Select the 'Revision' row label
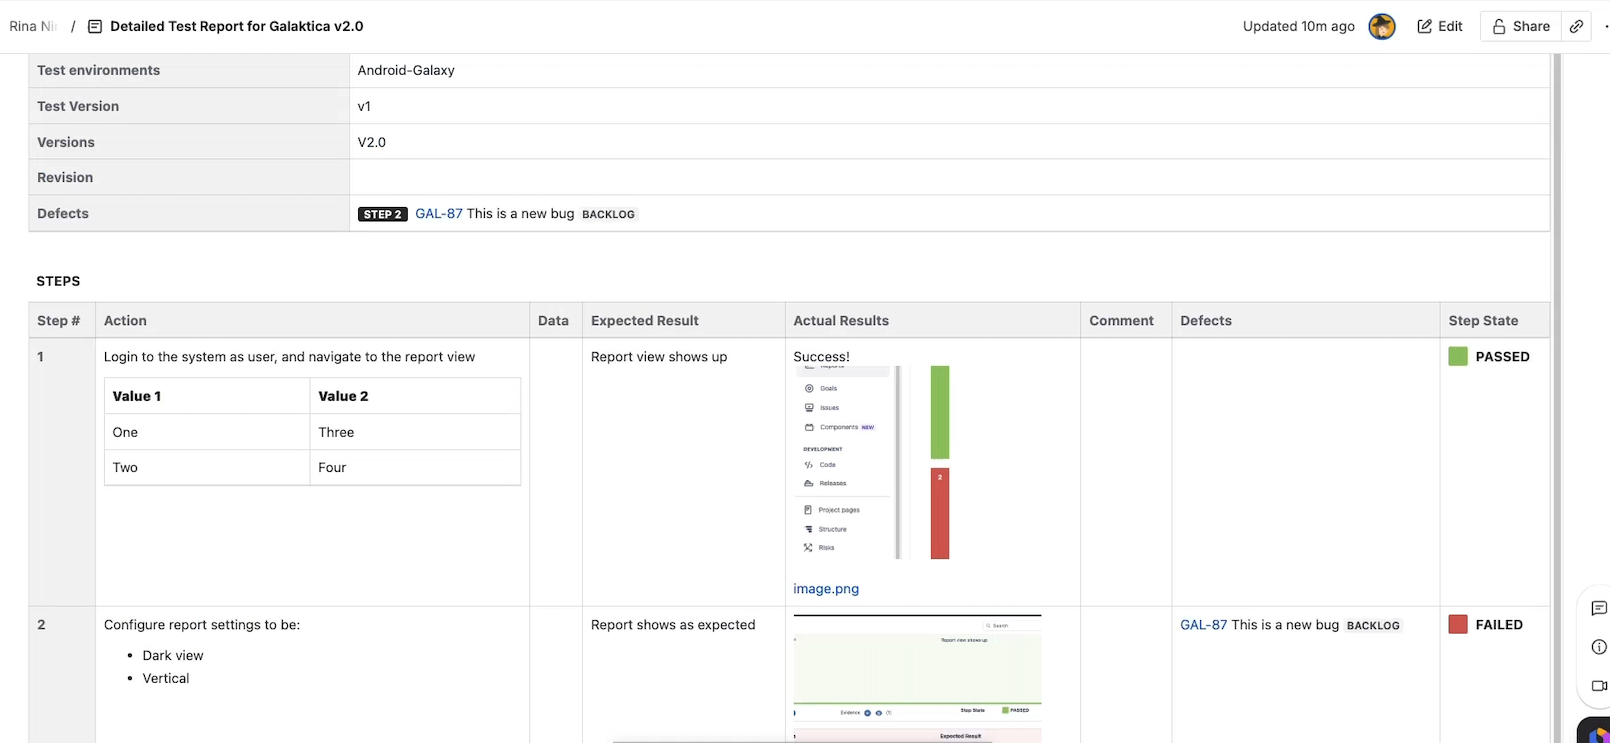This screenshot has height=743, width=1610. coord(65,178)
